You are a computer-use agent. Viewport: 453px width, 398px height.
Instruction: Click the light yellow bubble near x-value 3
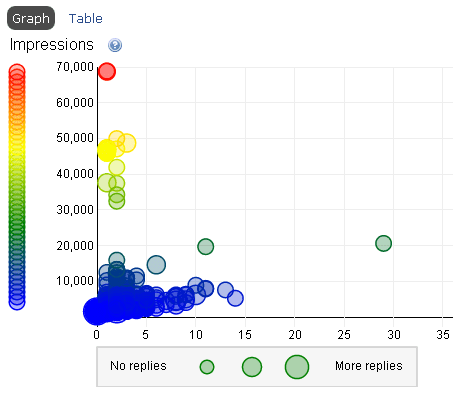126,143
